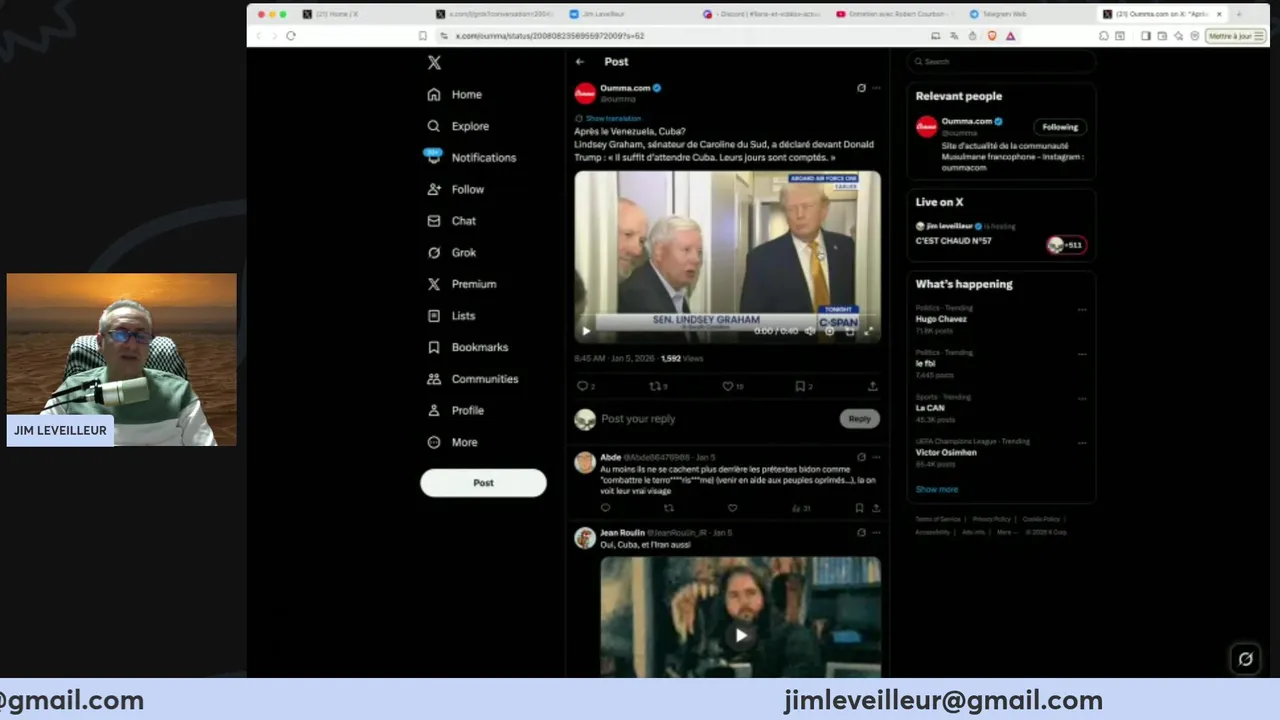Viewport: 1280px width, 720px height.
Task: Go to Profile in the sidebar
Action: [456, 410]
